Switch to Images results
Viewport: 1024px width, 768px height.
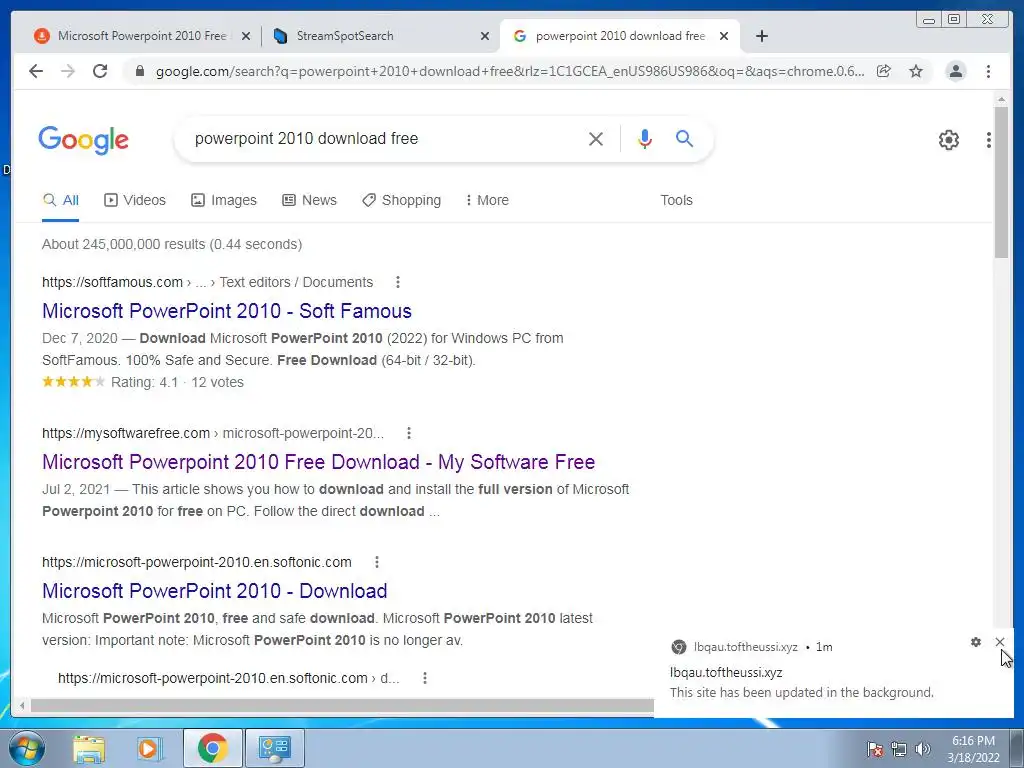coord(224,200)
